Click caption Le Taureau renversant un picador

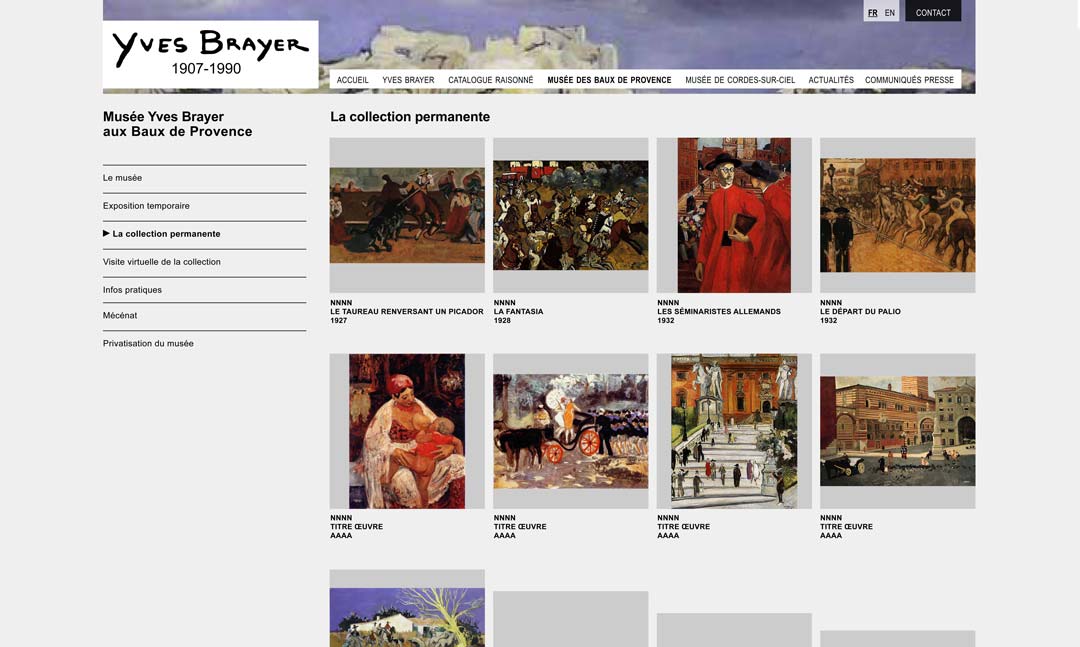point(406,311)
